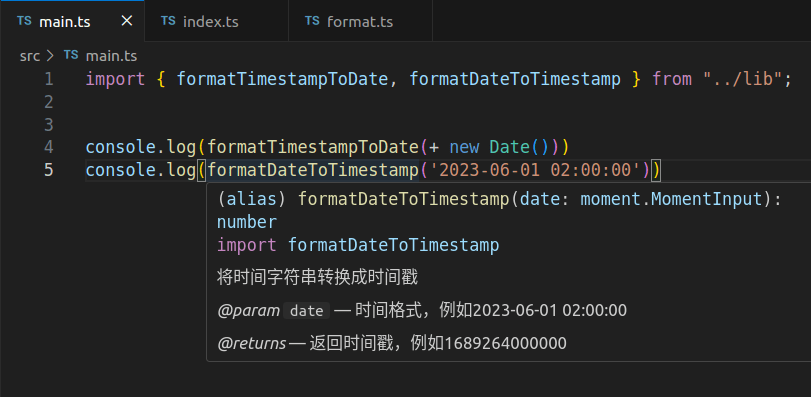The height and width of the screenshot is (397, 811).
Task: Open the src breadcrumb folder
Action: (29, 56)
